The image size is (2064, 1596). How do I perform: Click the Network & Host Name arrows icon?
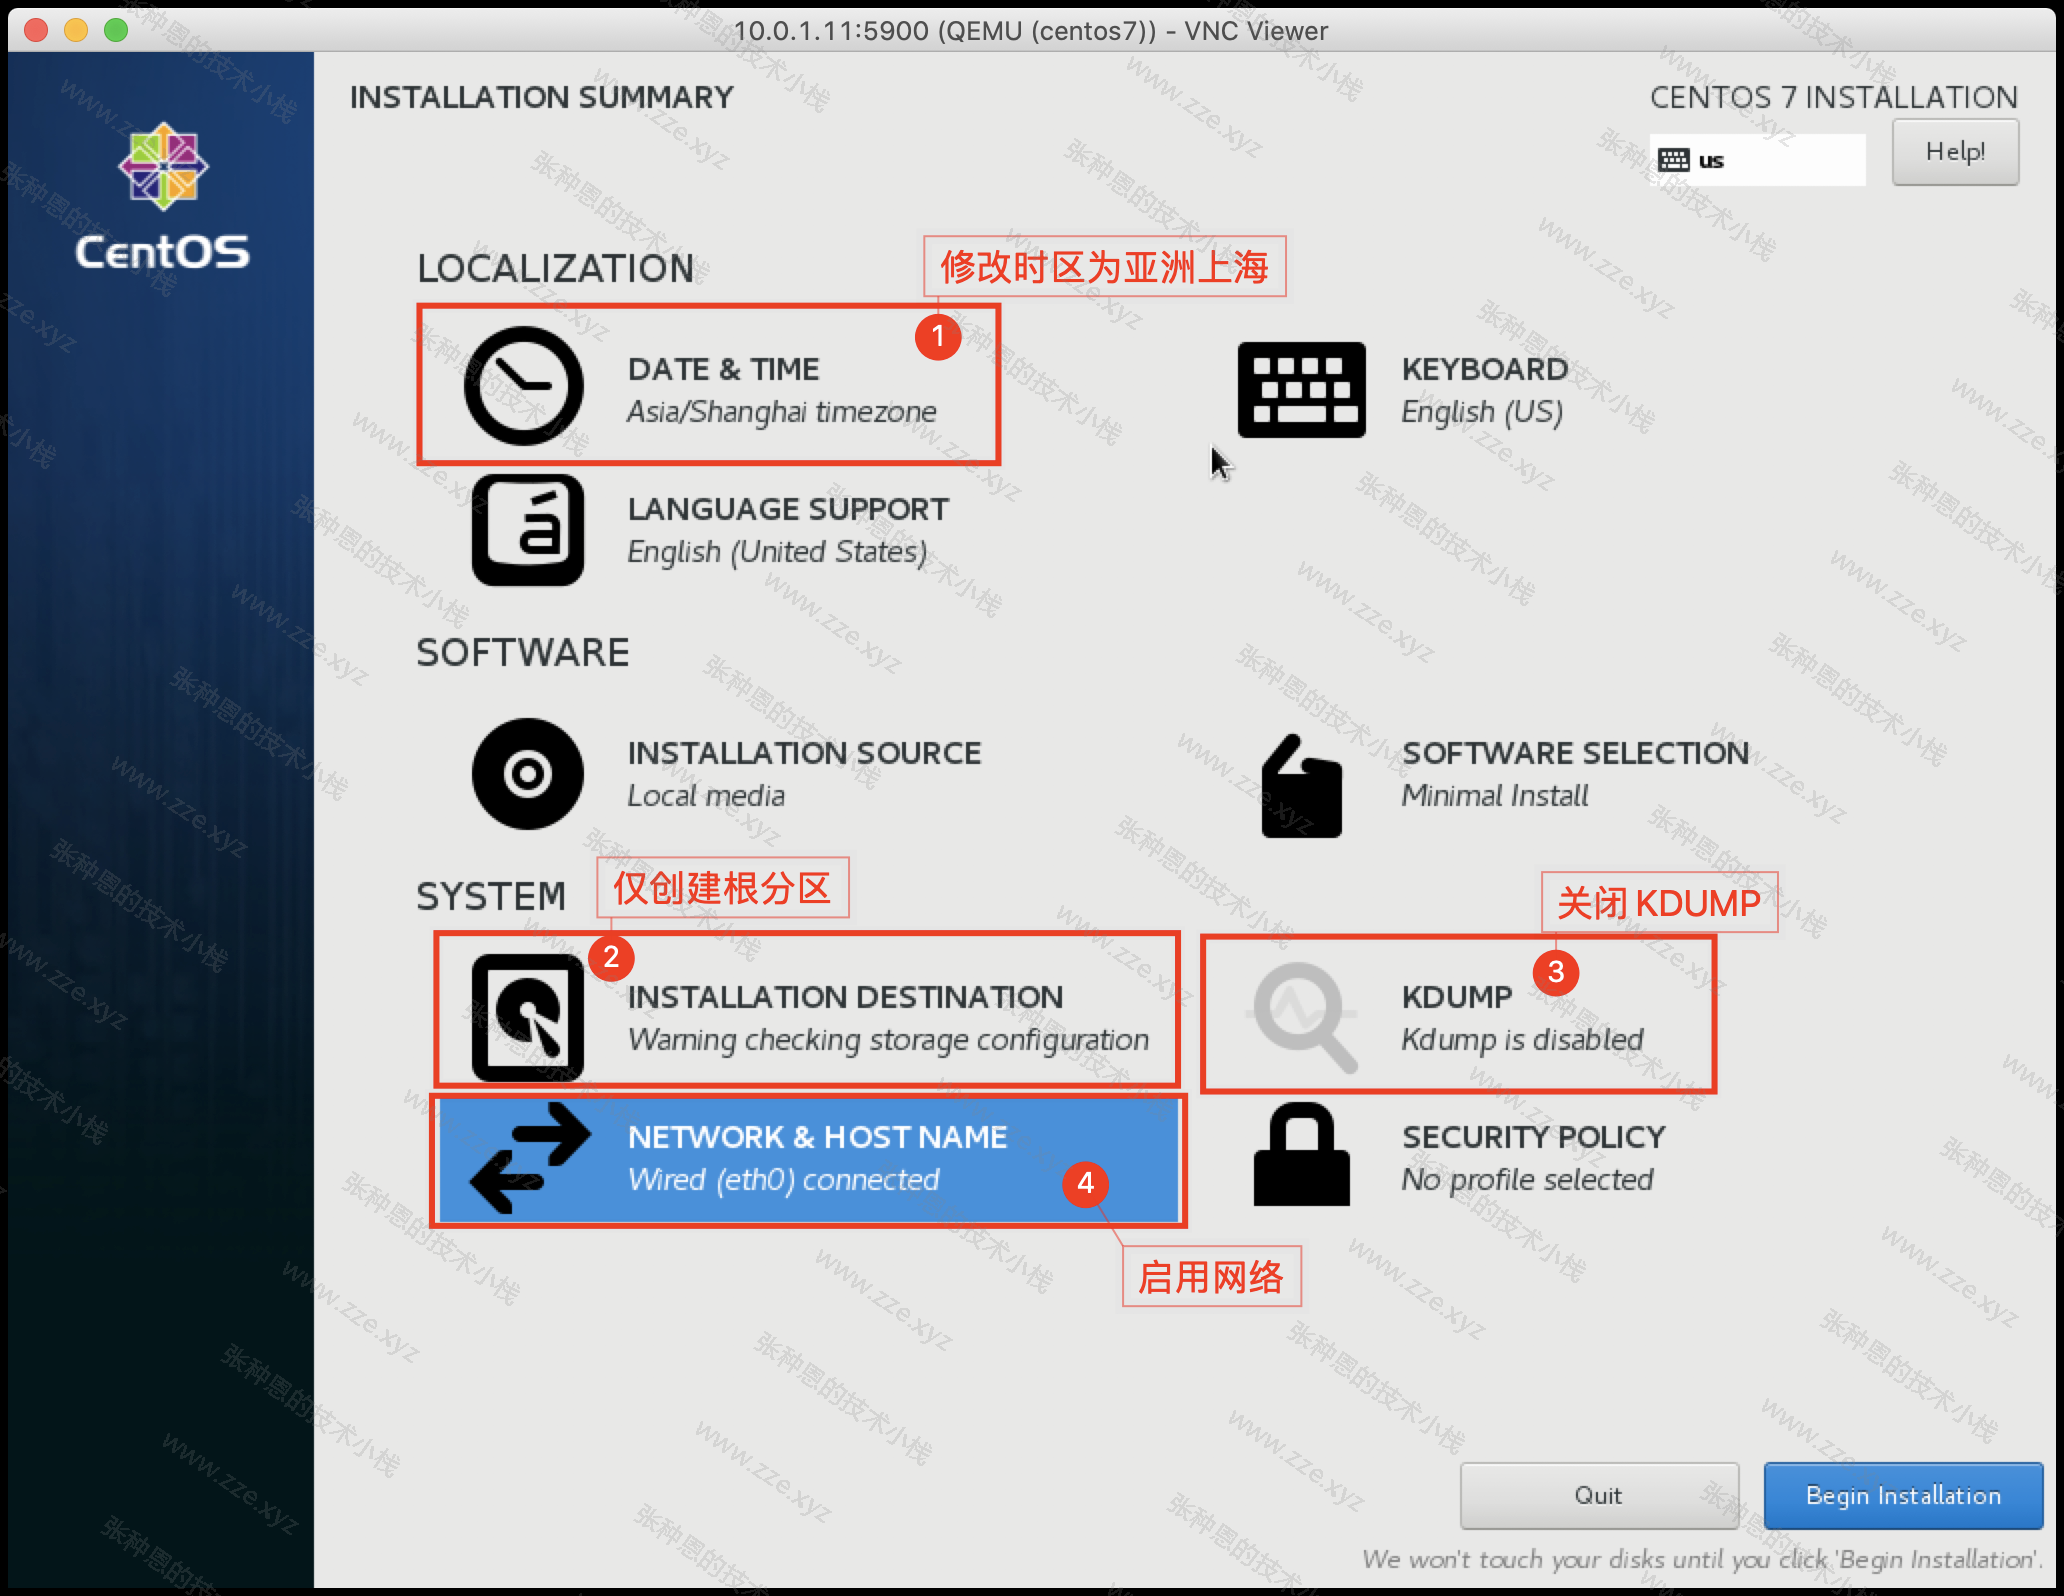pos(530,1158)
